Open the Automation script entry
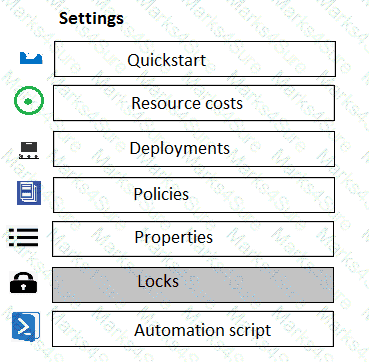Screen dimensions: 369x362 193,329
